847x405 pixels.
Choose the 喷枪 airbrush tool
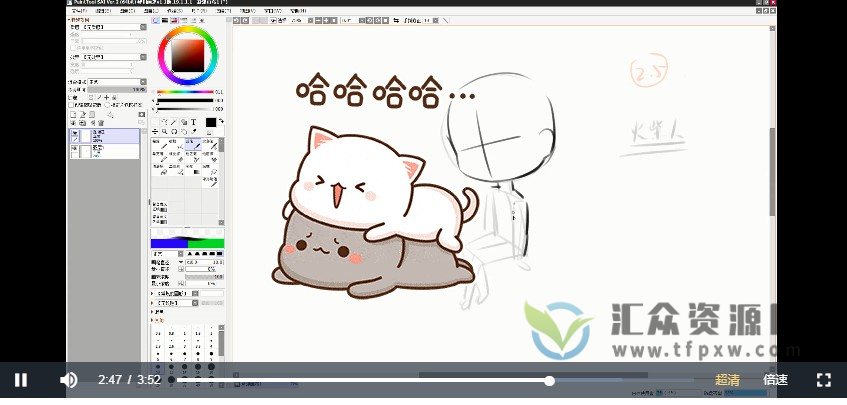[x=176, y=144]
